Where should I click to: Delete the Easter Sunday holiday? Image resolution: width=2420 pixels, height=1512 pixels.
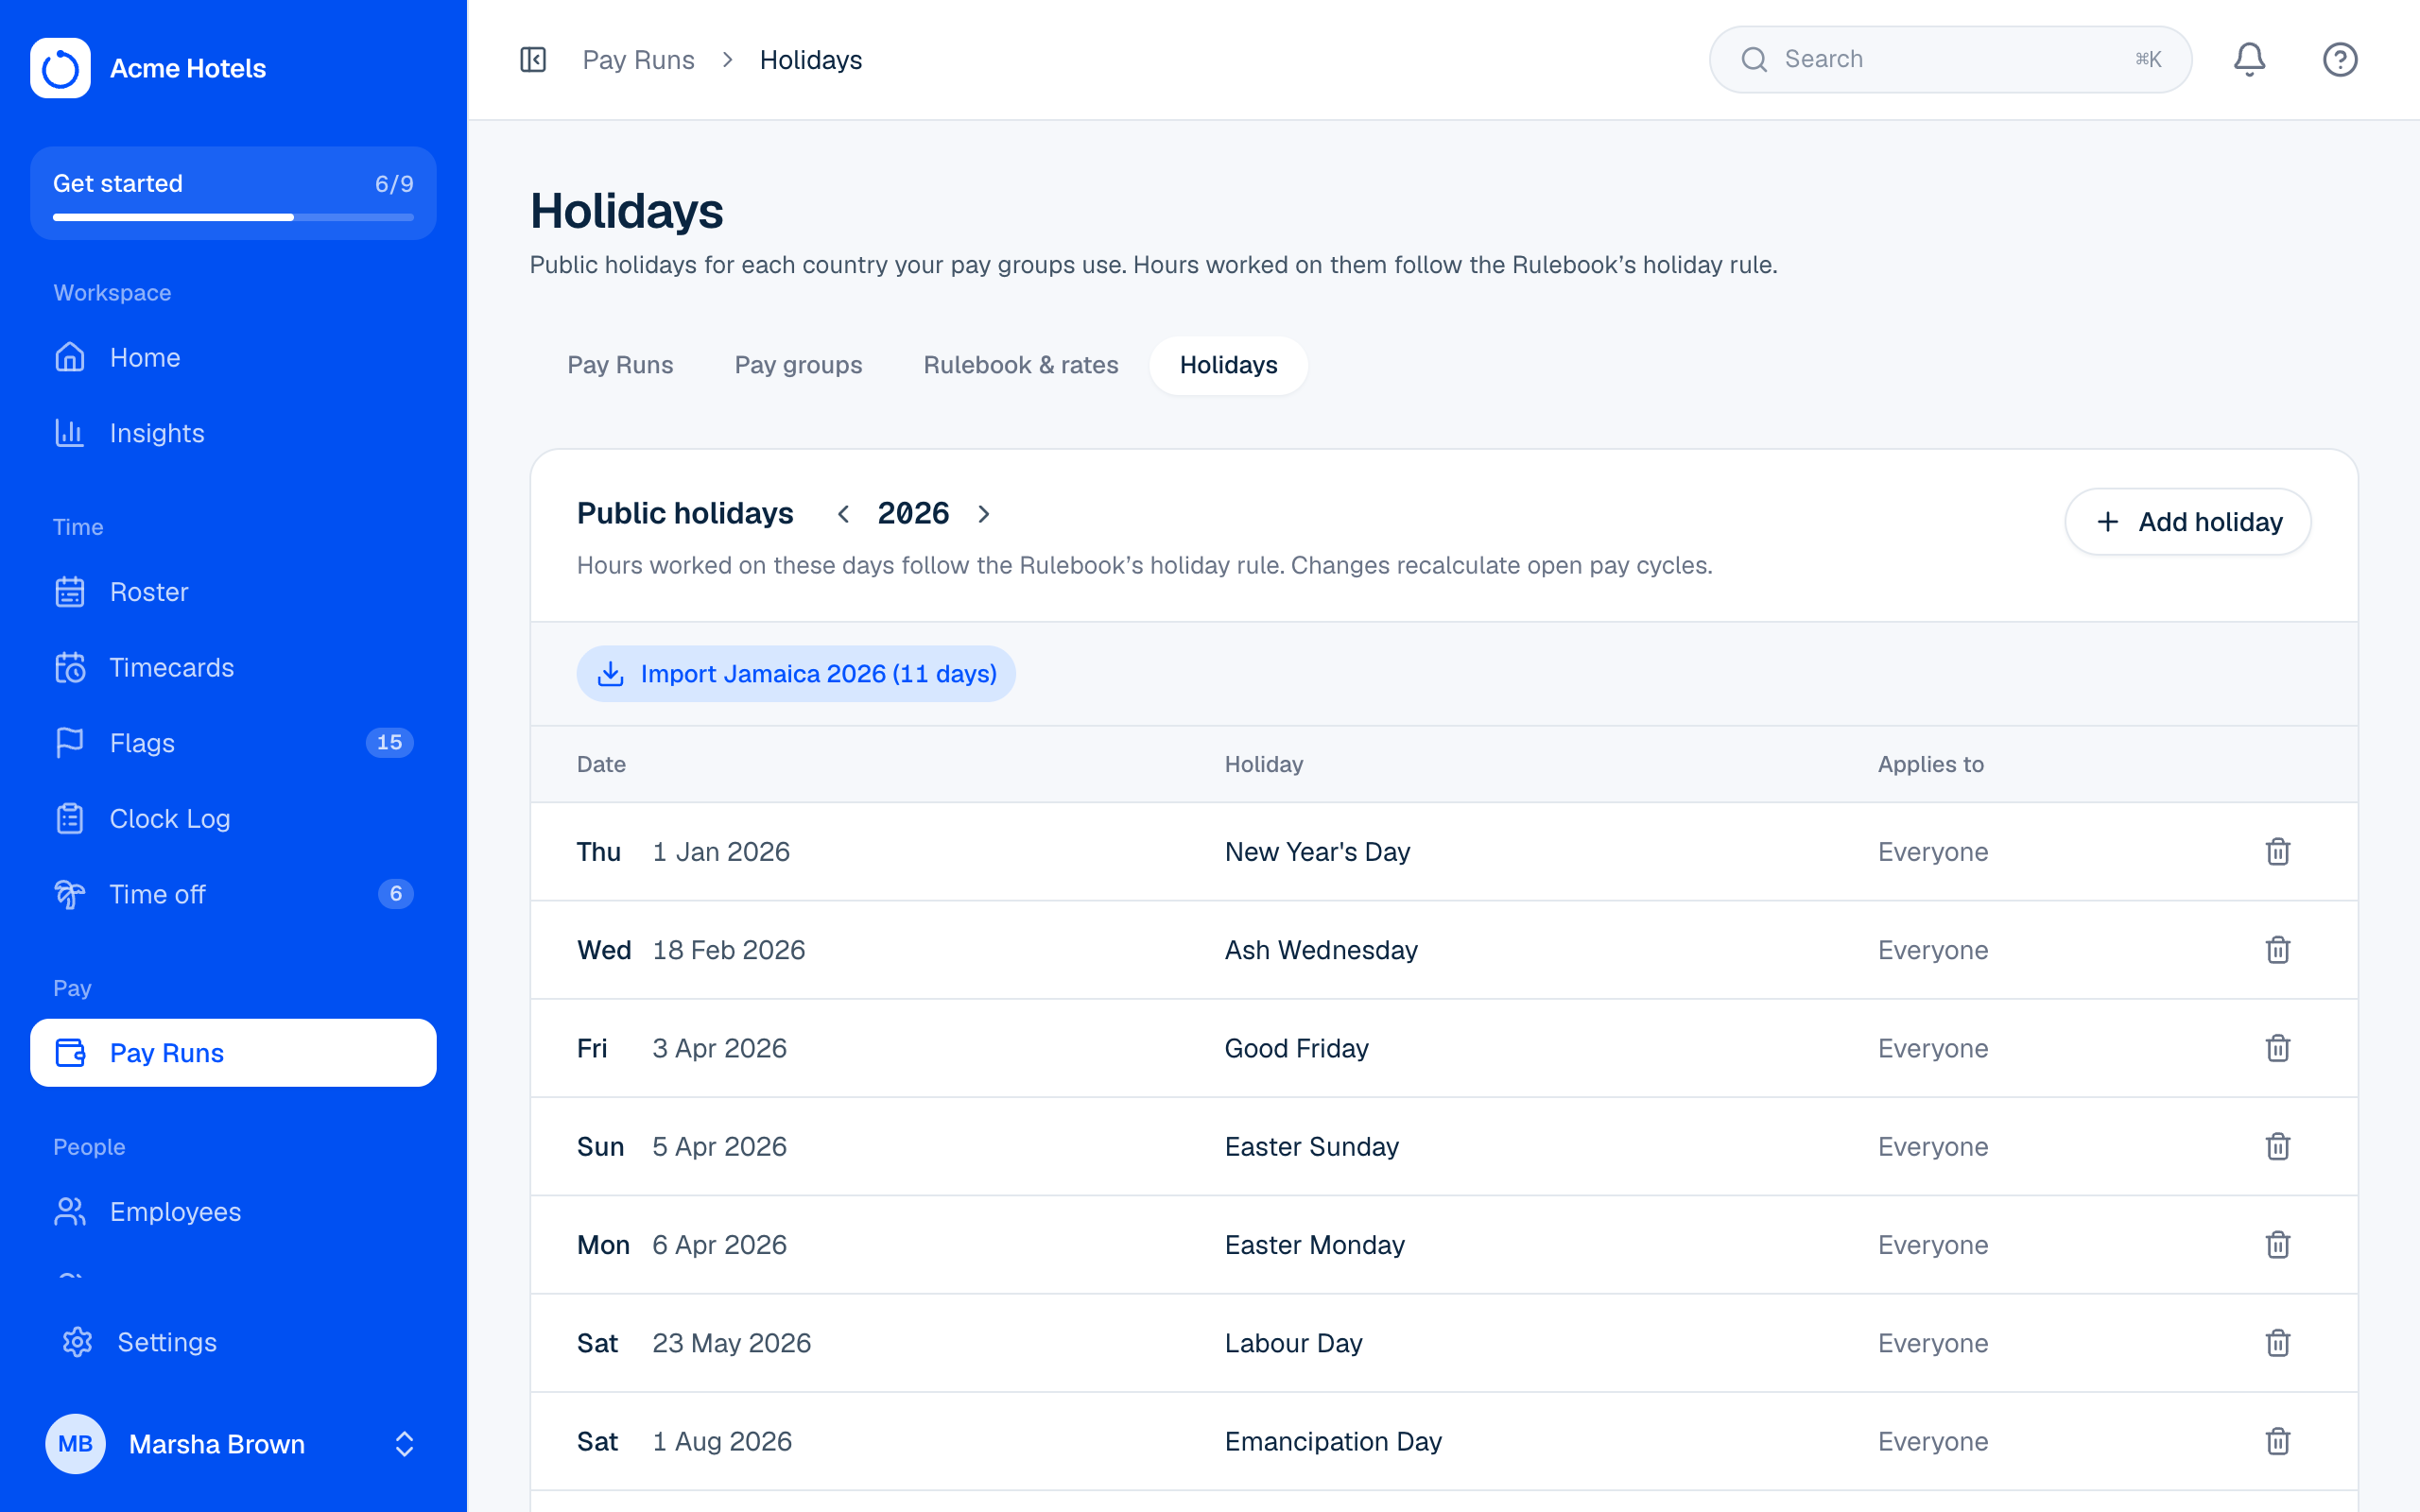pos(2278,1146)
